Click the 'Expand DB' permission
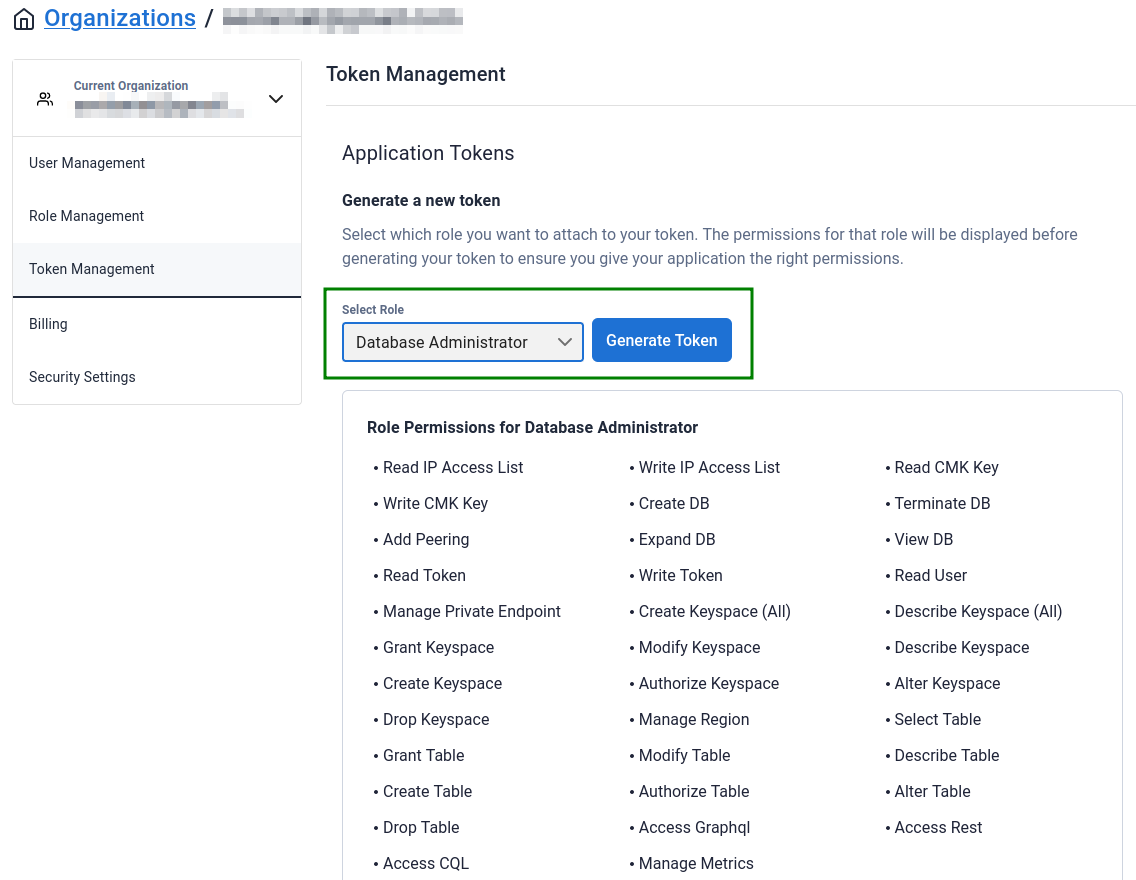The height and width of the screenshot is (880, 1136). (677, 540)
